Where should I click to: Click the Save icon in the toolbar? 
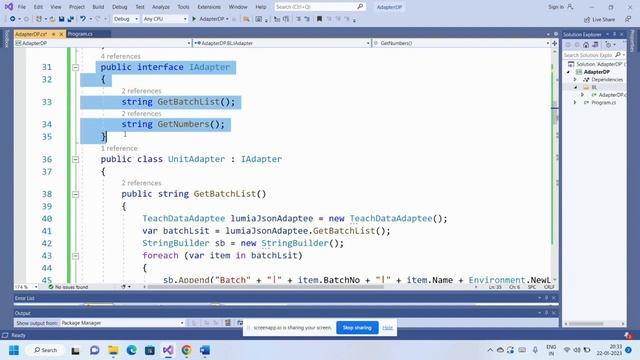(62, 19)
